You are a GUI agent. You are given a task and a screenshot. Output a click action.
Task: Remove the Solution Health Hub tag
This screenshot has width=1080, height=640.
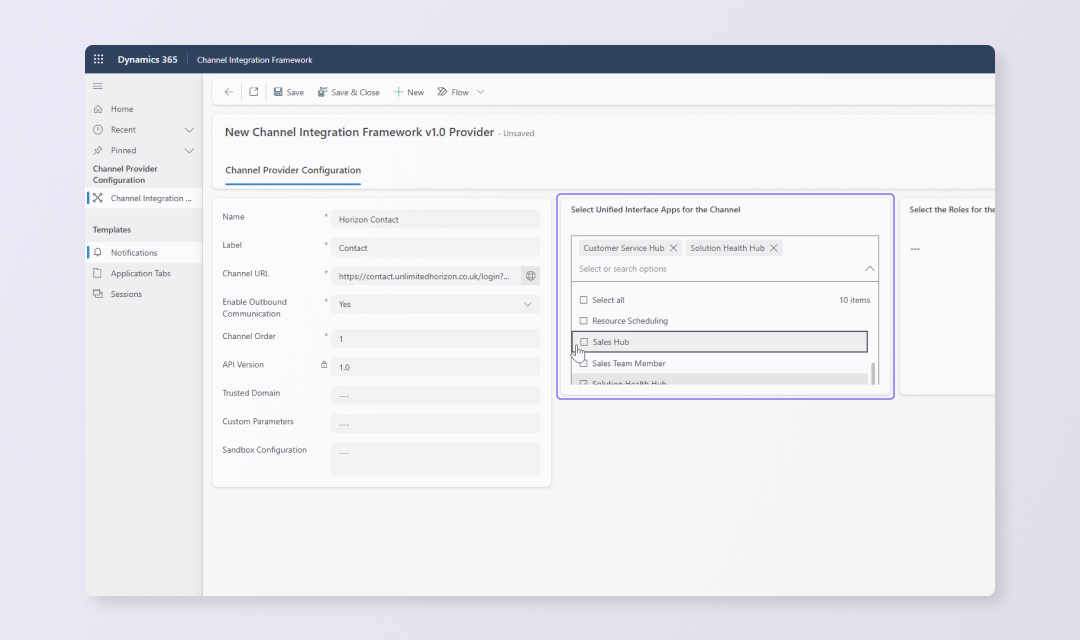pyautogui.click(x=774, y=248)
